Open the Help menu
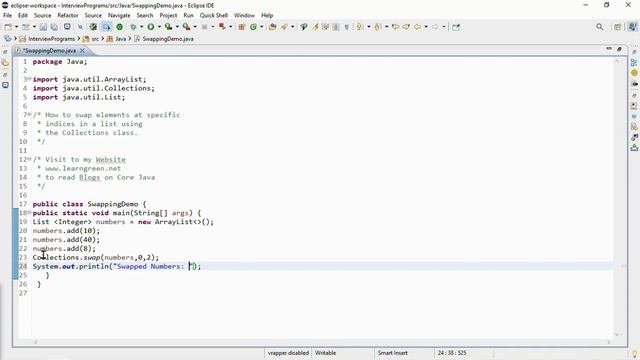Image resolution: width=640 pixels, height=360 pixels. tap(267, 15)
